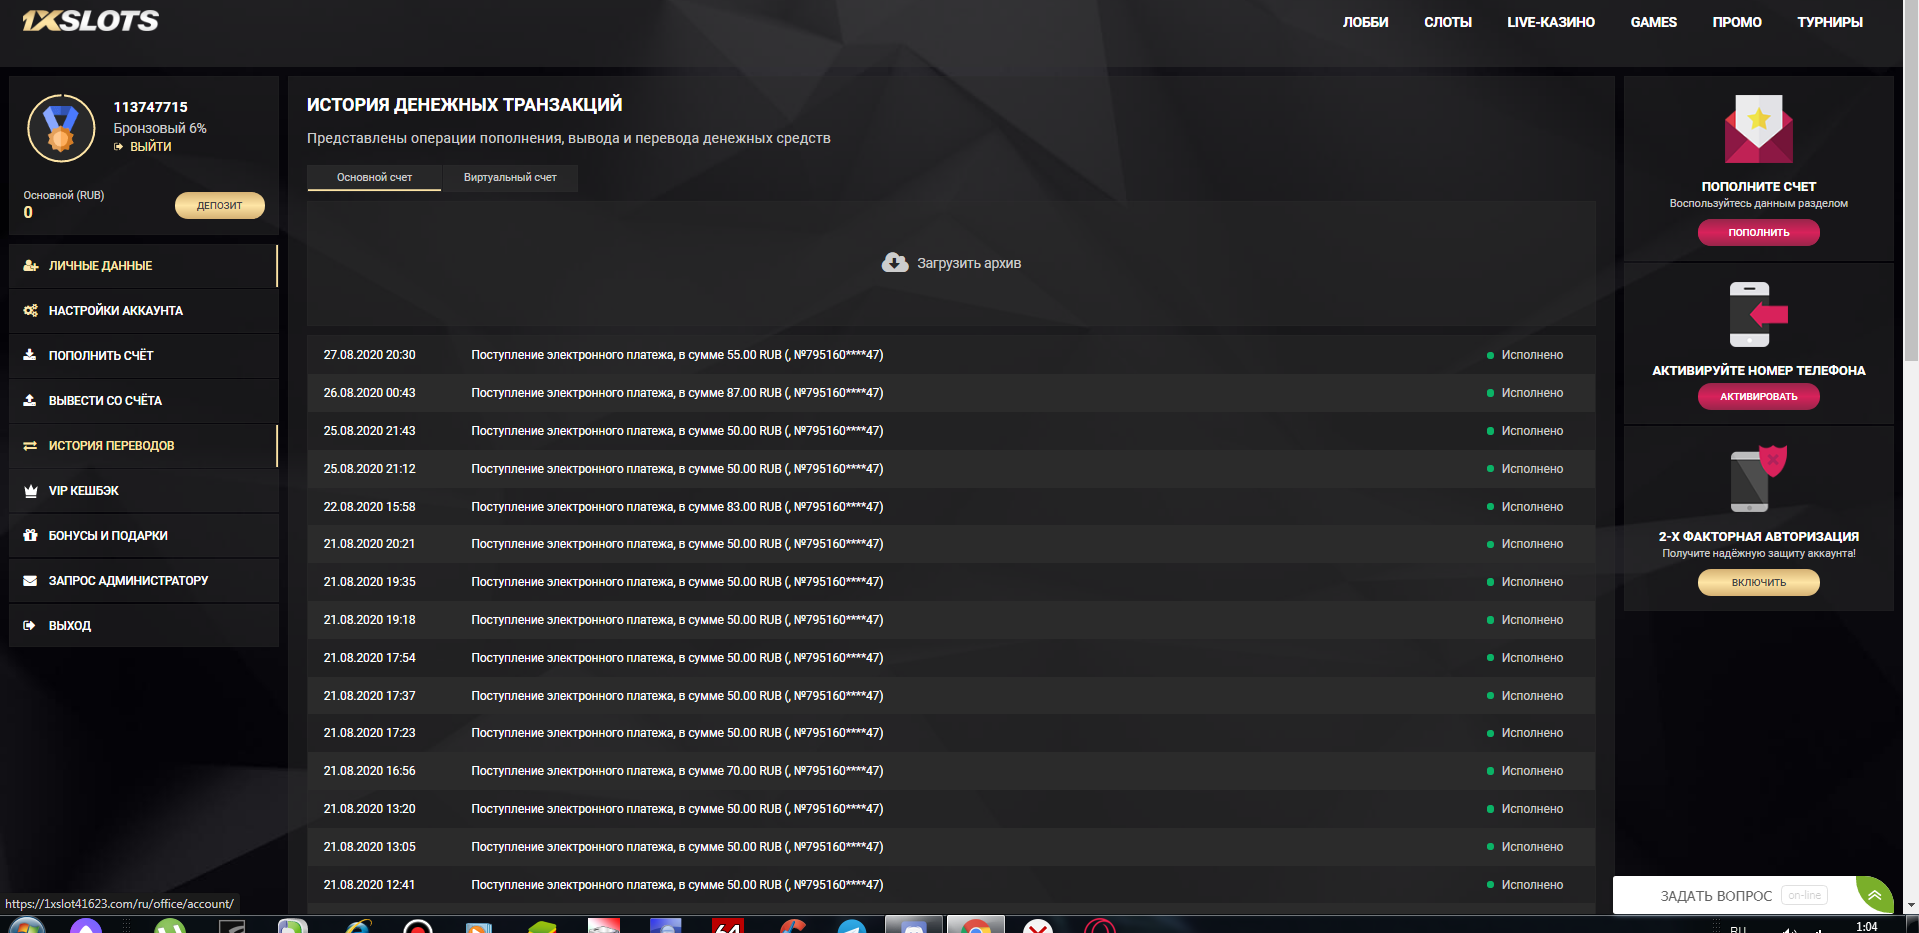Click the Chrome icon in the taskbar
The width and height of the screenshot is (1919, 933).
coord(975,925)
